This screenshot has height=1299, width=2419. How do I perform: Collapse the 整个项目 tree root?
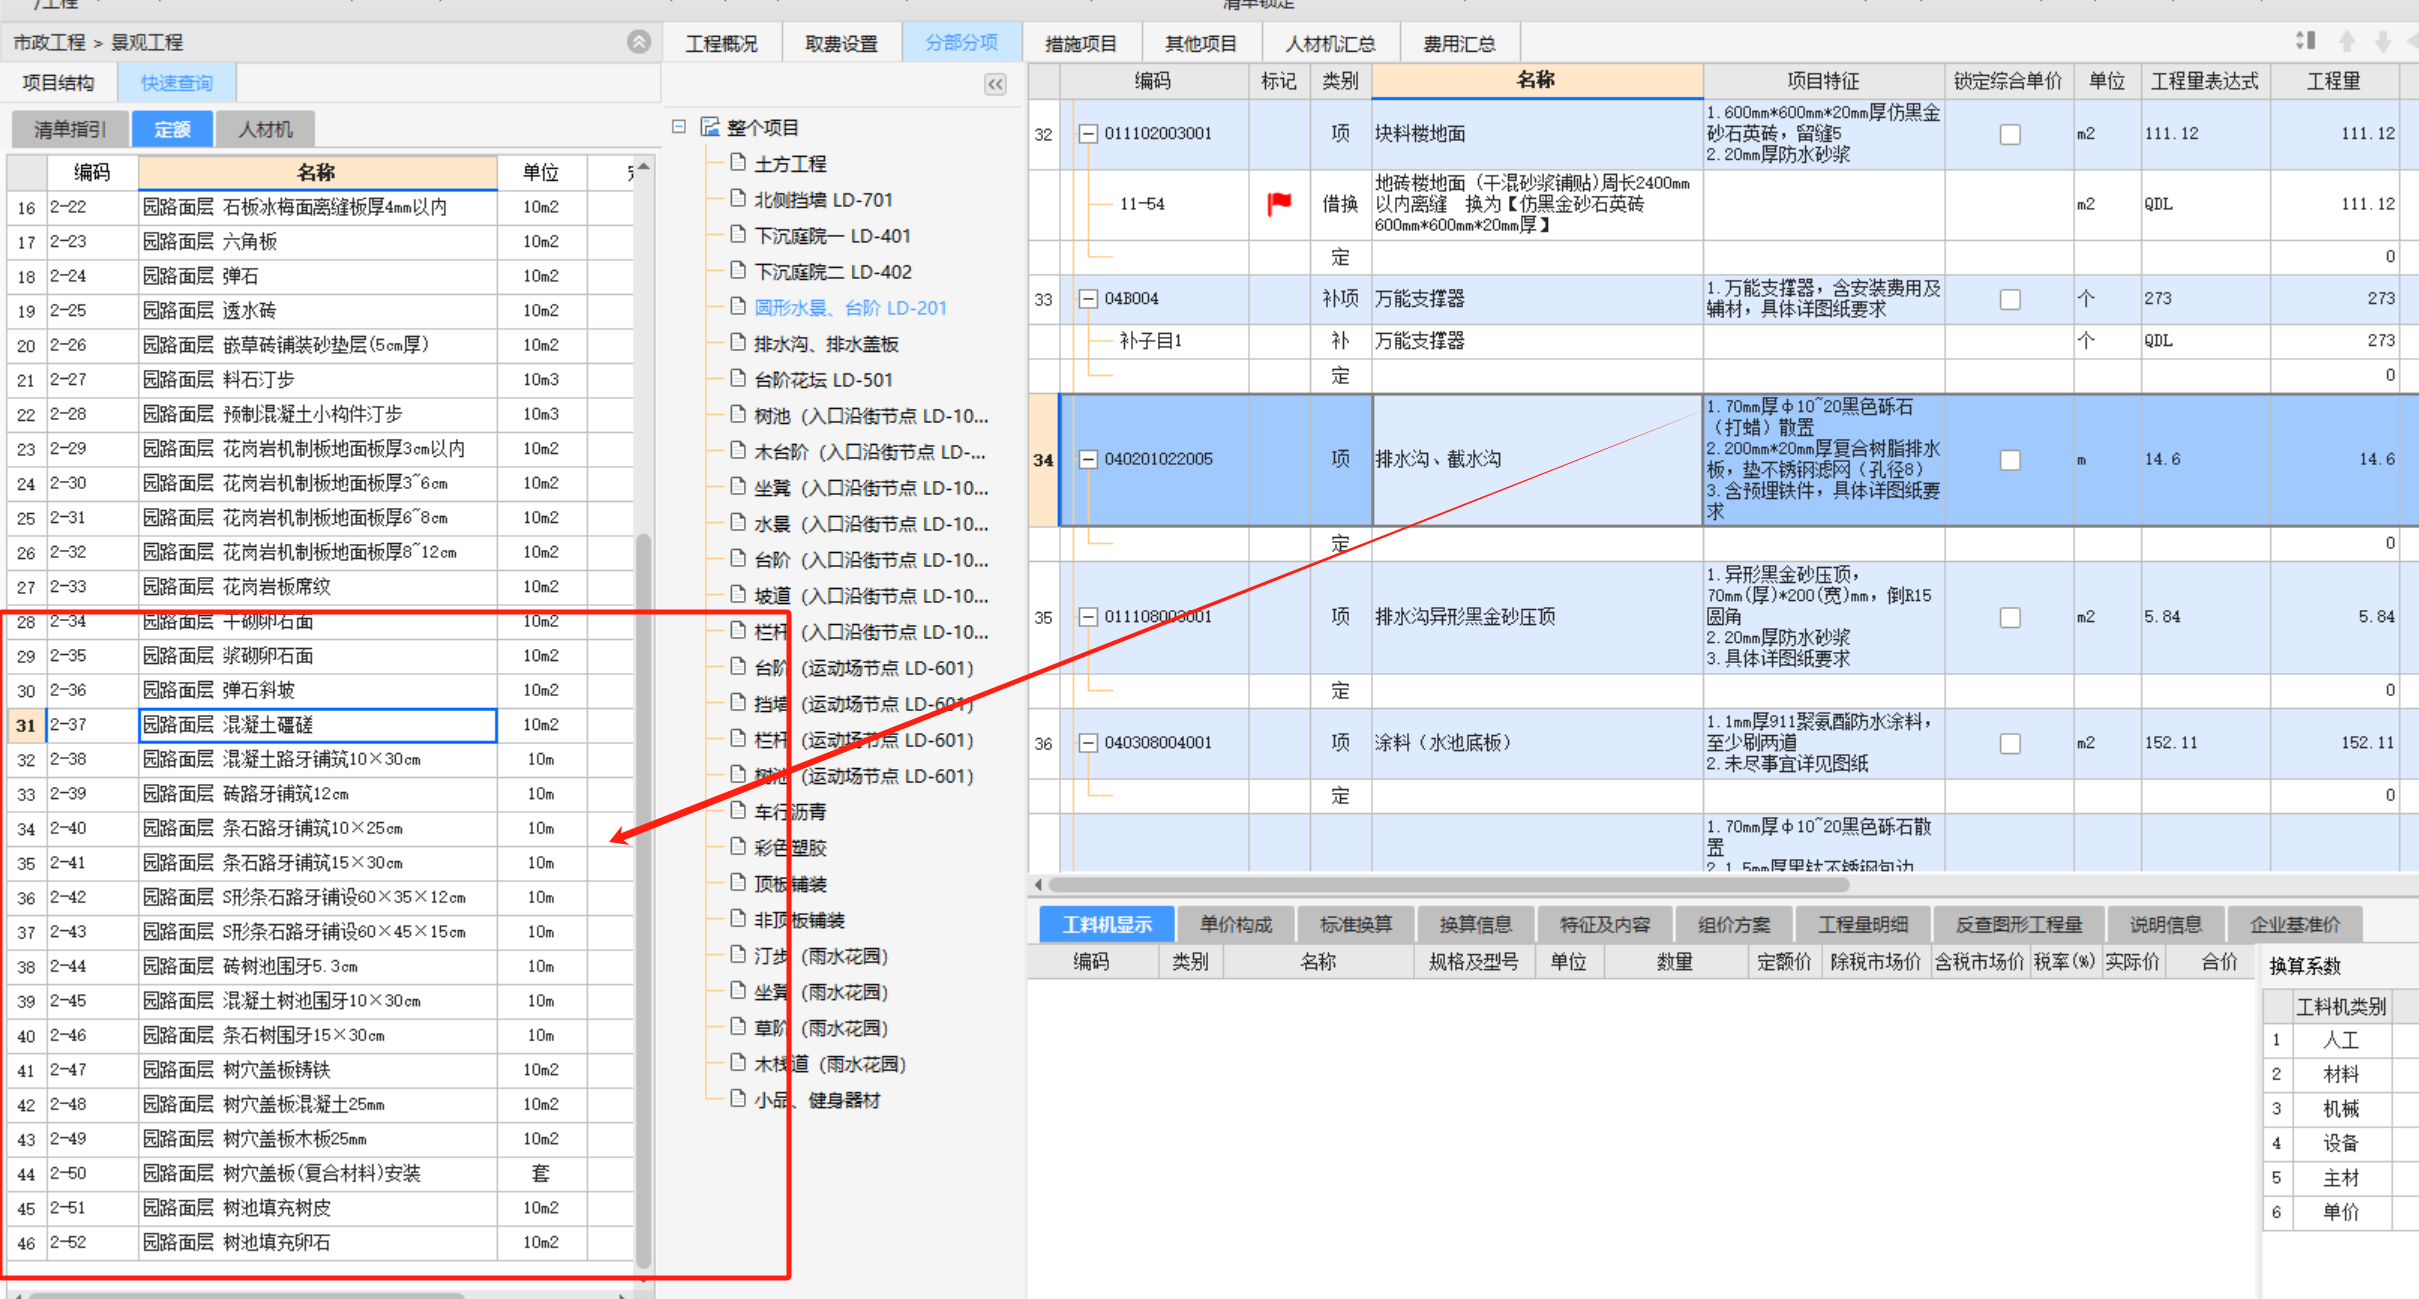tap(679, 127)
